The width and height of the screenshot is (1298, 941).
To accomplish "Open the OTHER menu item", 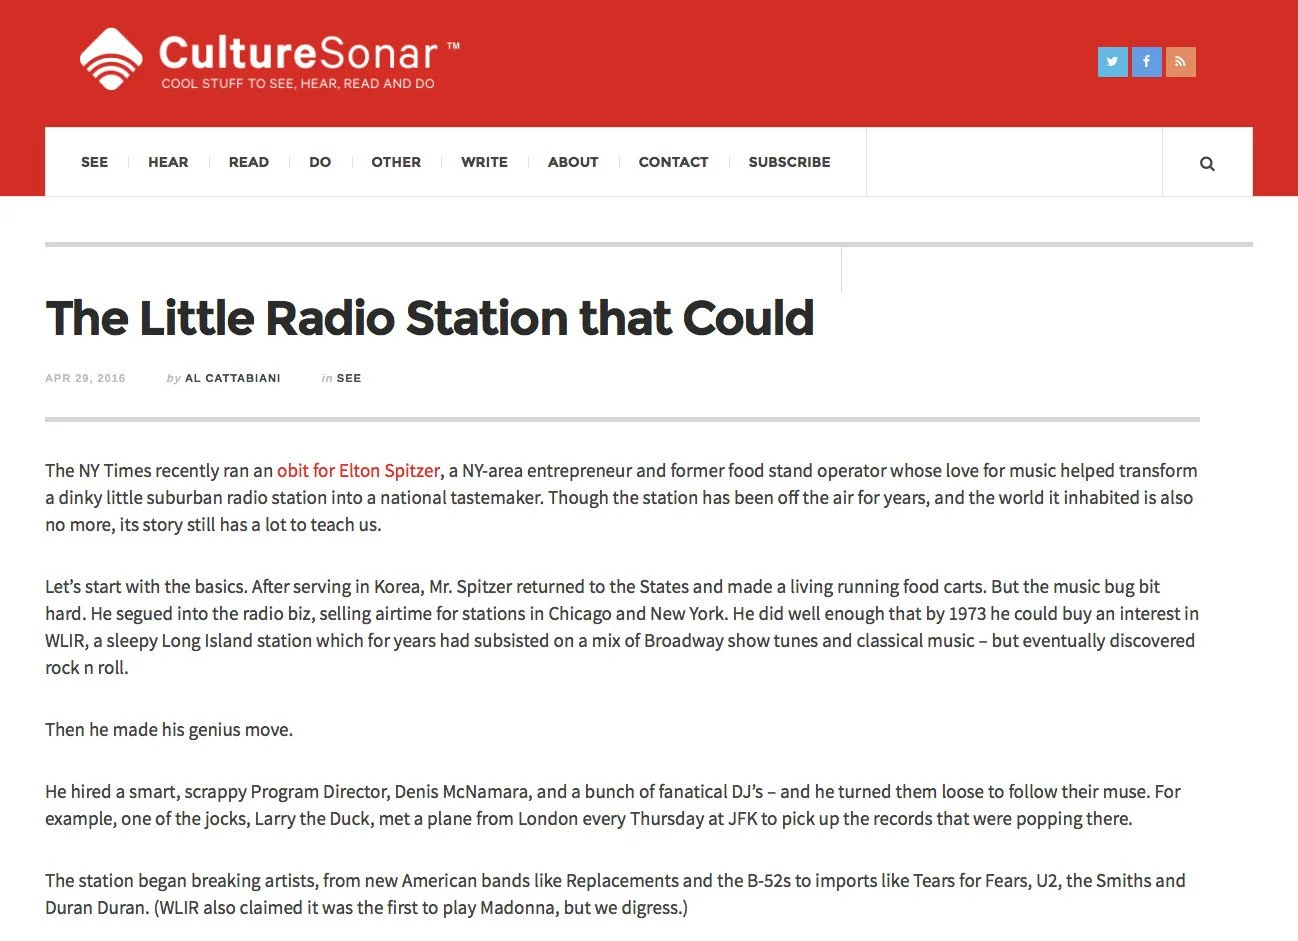I will pos(396,162).
